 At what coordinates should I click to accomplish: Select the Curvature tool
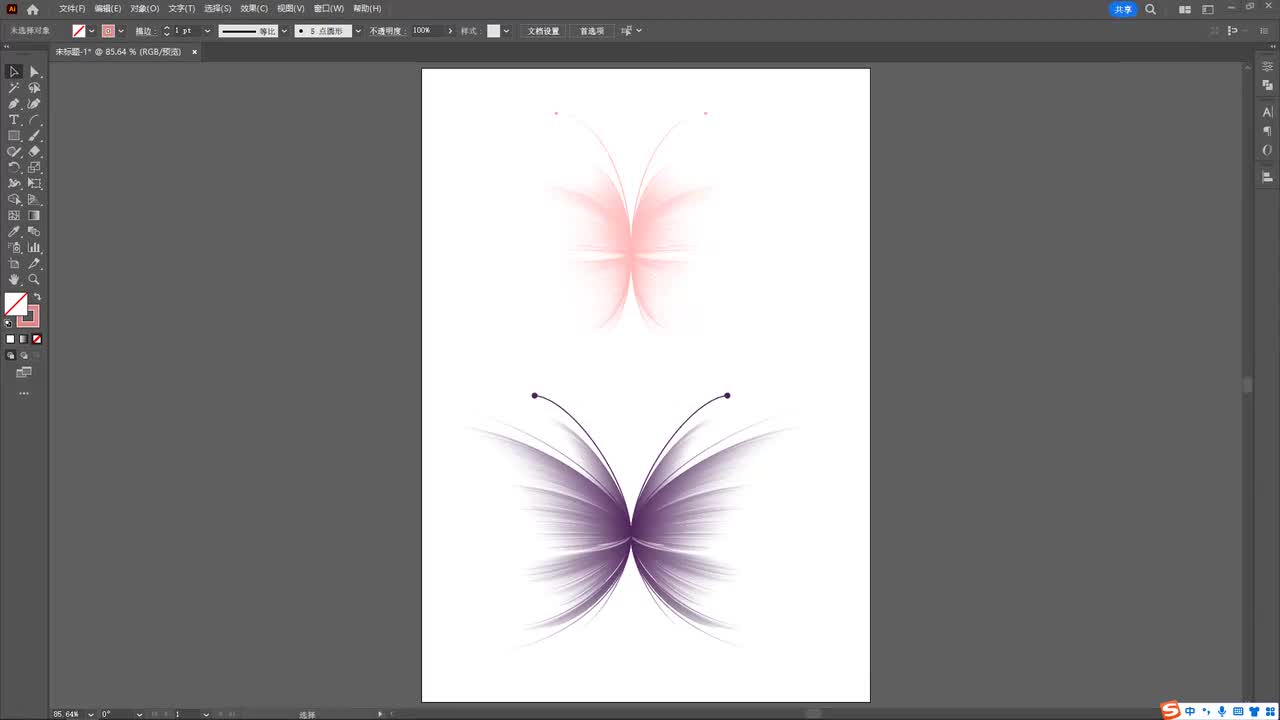pyautogui.click(x=34, y=104)
